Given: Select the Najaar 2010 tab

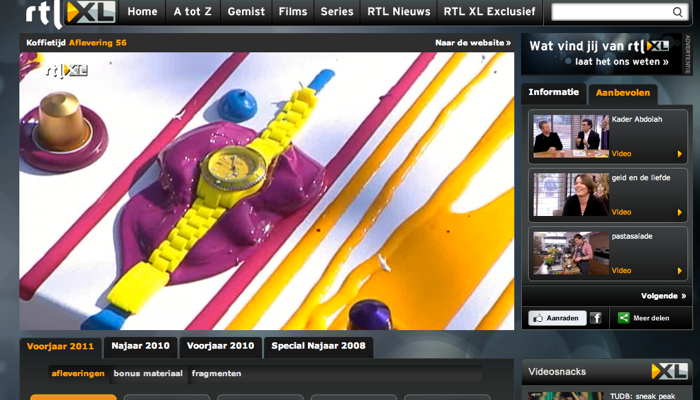Looking at the screenshot, I should [x=141, y=346].
